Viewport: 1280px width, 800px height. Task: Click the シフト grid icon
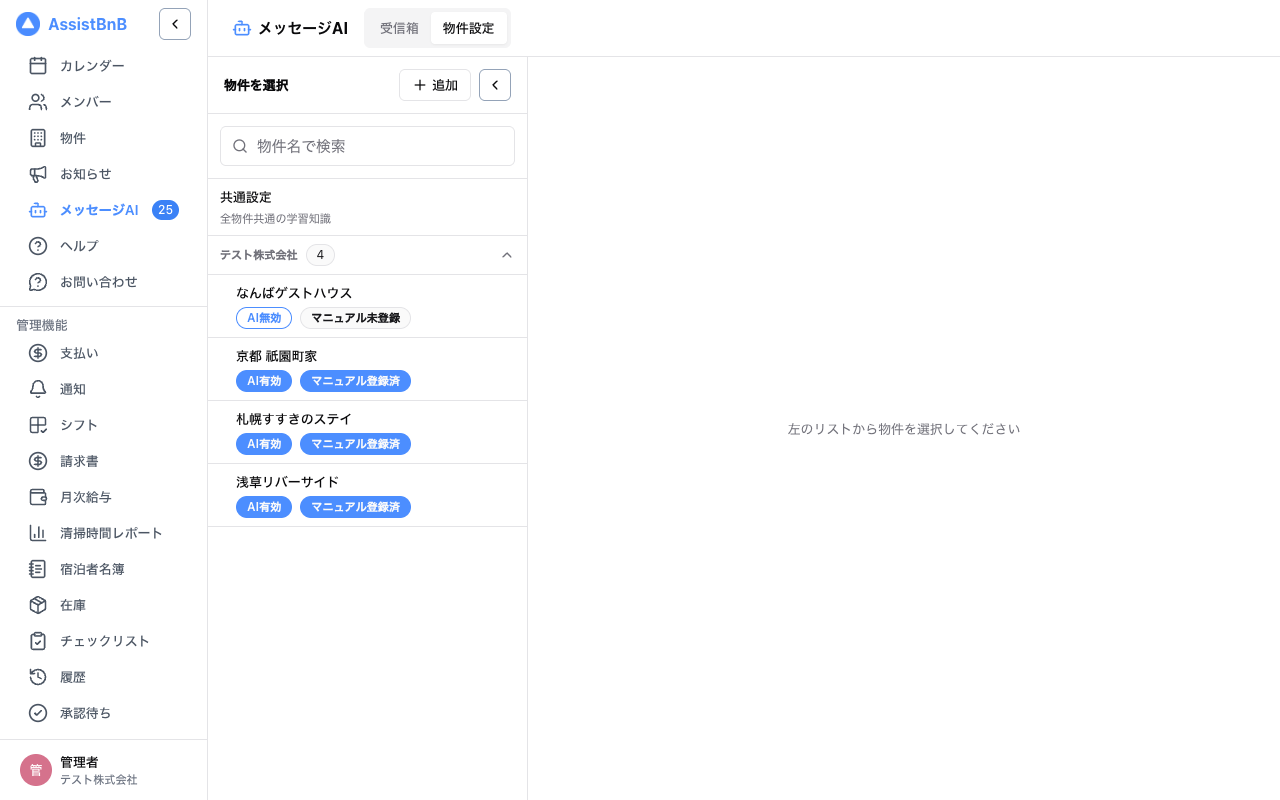point(38,425)
